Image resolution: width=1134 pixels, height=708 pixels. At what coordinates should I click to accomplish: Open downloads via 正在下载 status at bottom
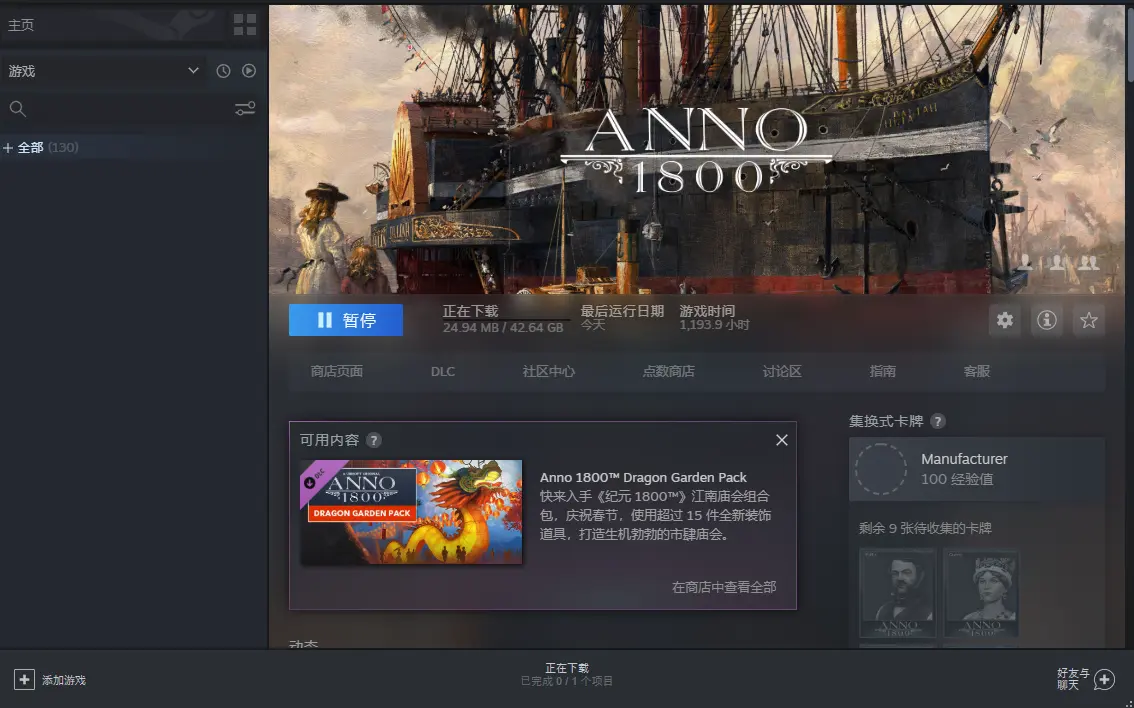tap(567, 674)
